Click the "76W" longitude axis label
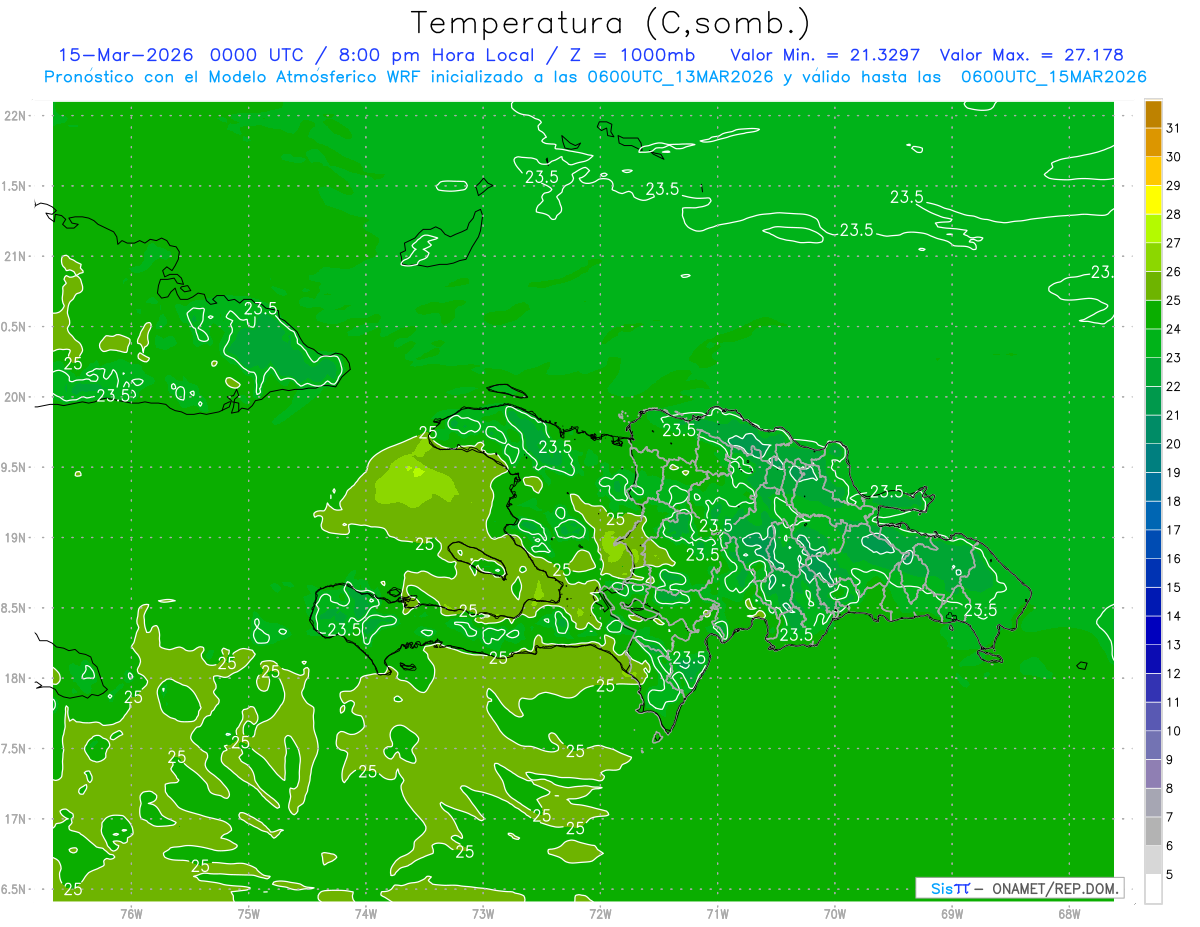Viewport: 1200px width, 927px height. click(131, 913)
